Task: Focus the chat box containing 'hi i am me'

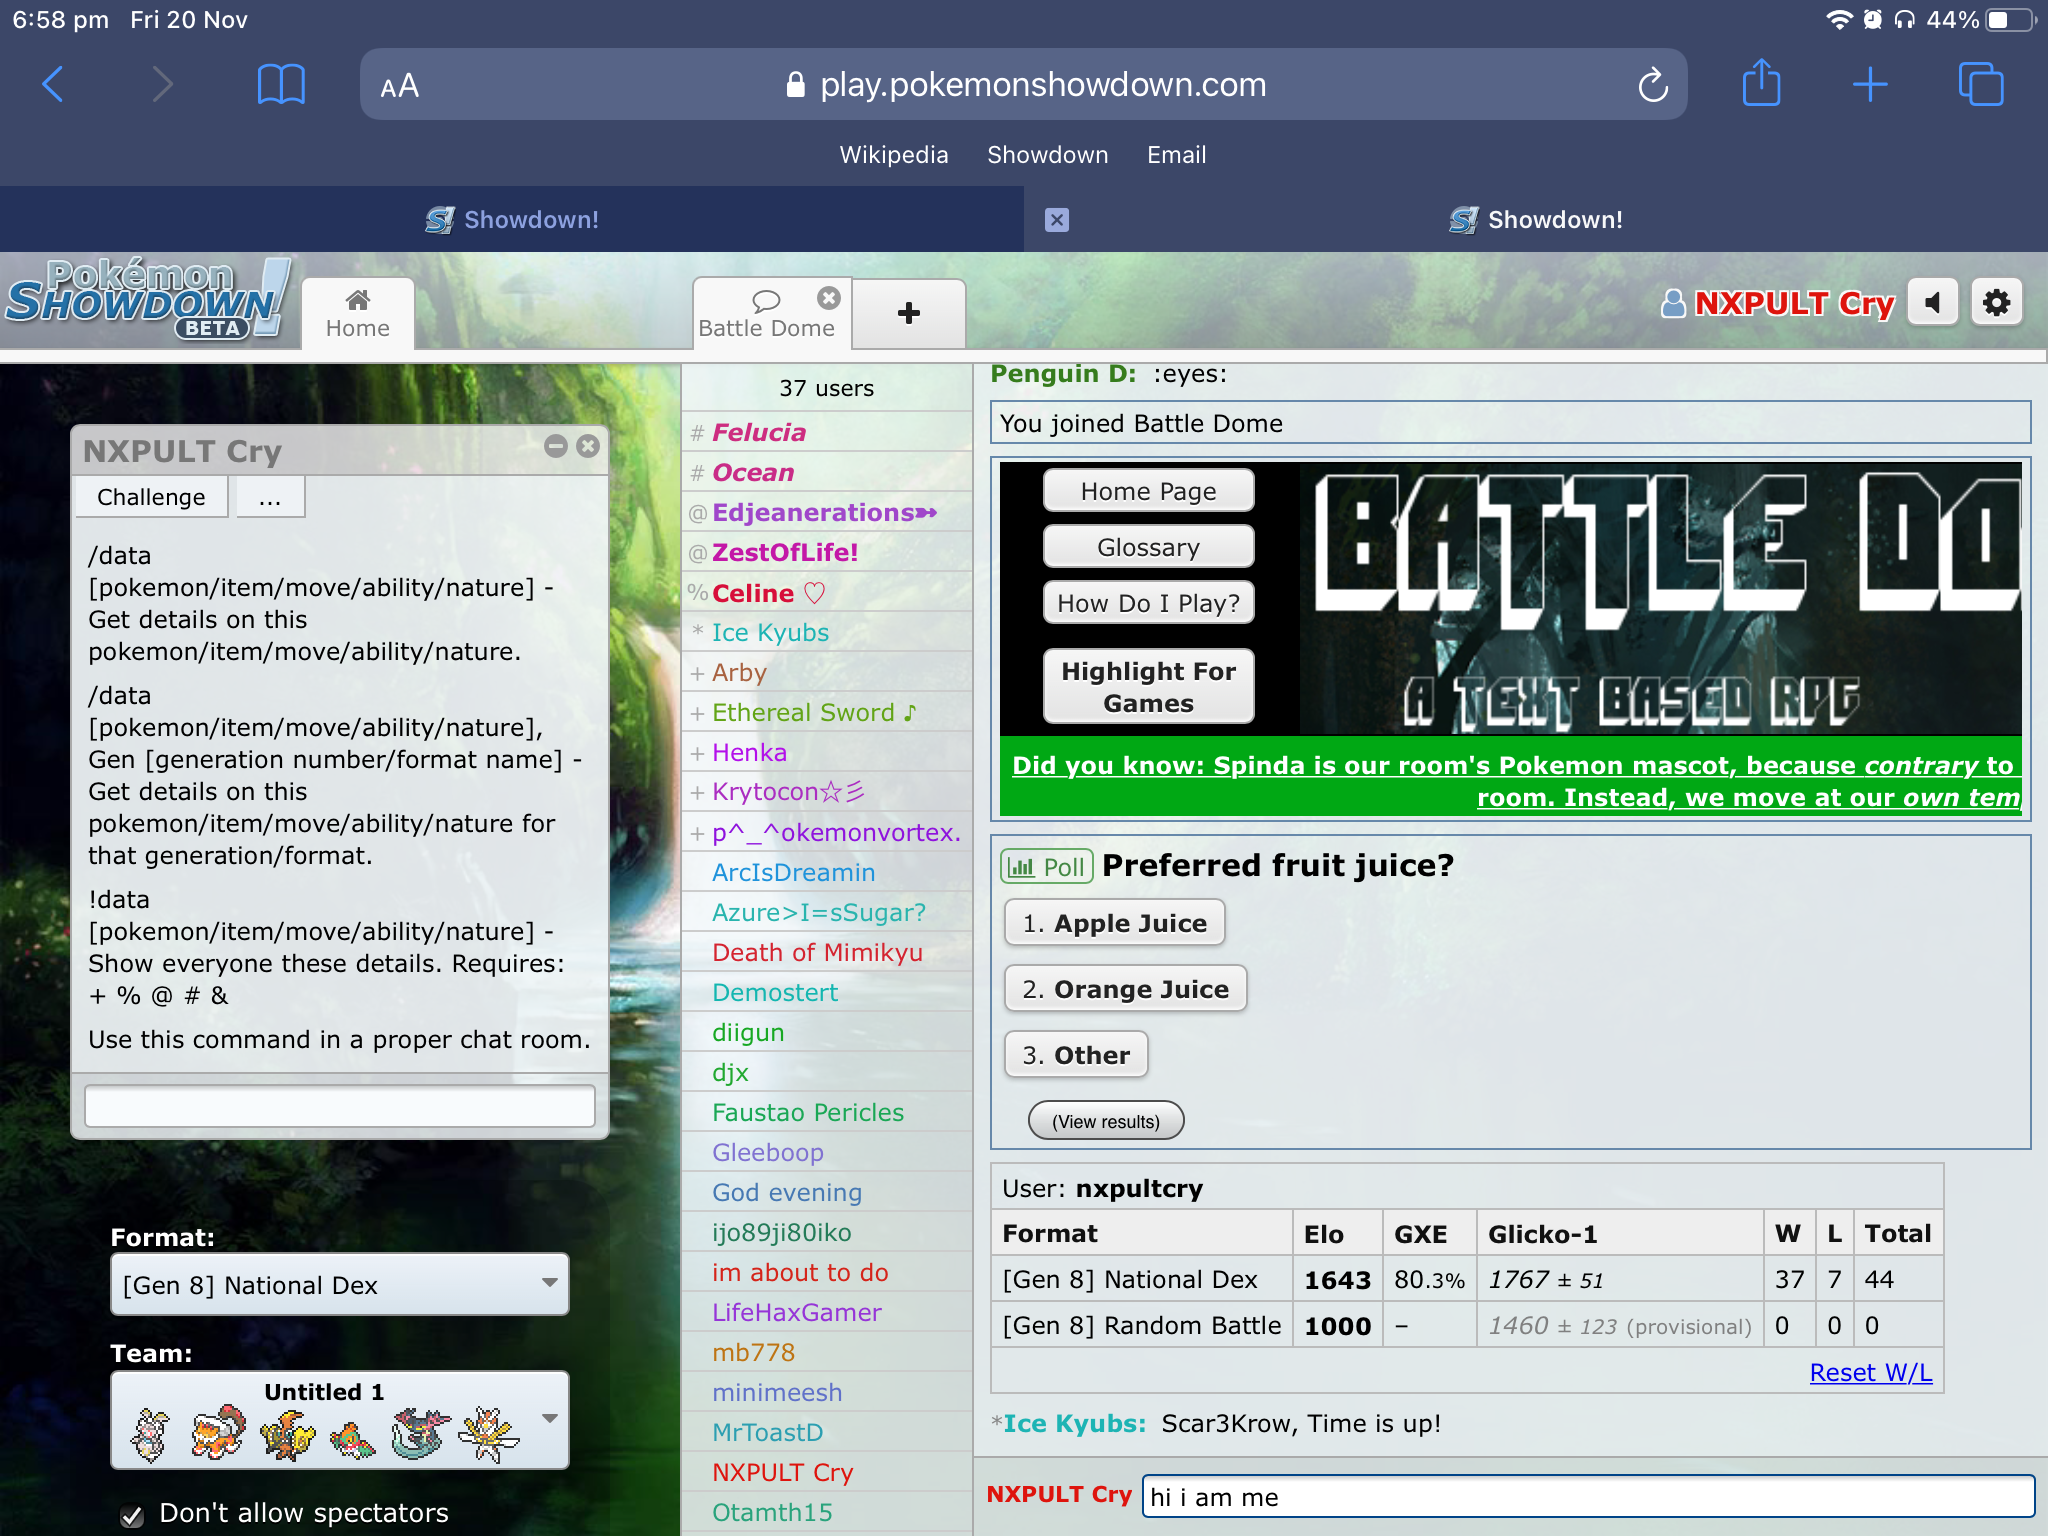Action: coord(1587,1497)
